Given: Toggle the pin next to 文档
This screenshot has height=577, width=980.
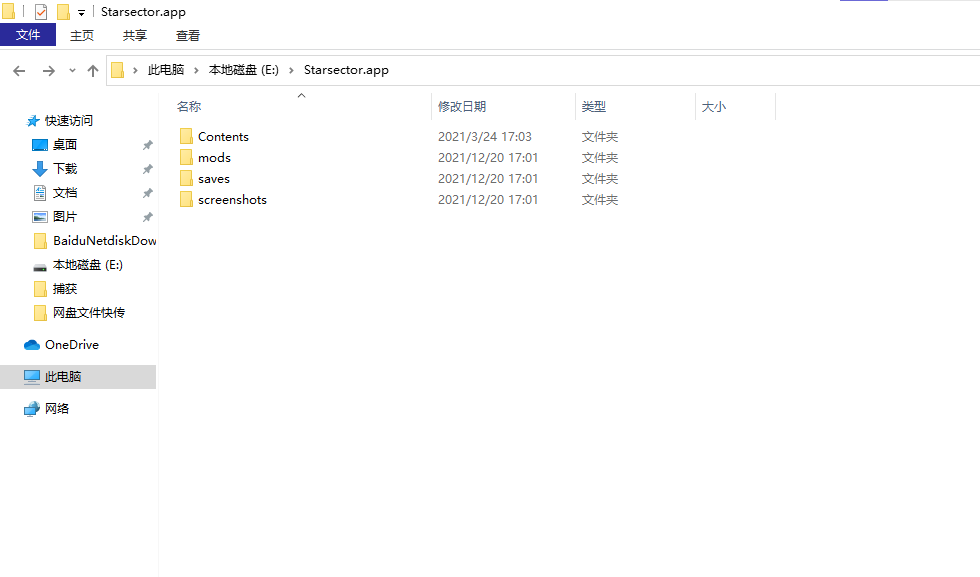Looking at the screenshot, I should click(x=147, y=192).
